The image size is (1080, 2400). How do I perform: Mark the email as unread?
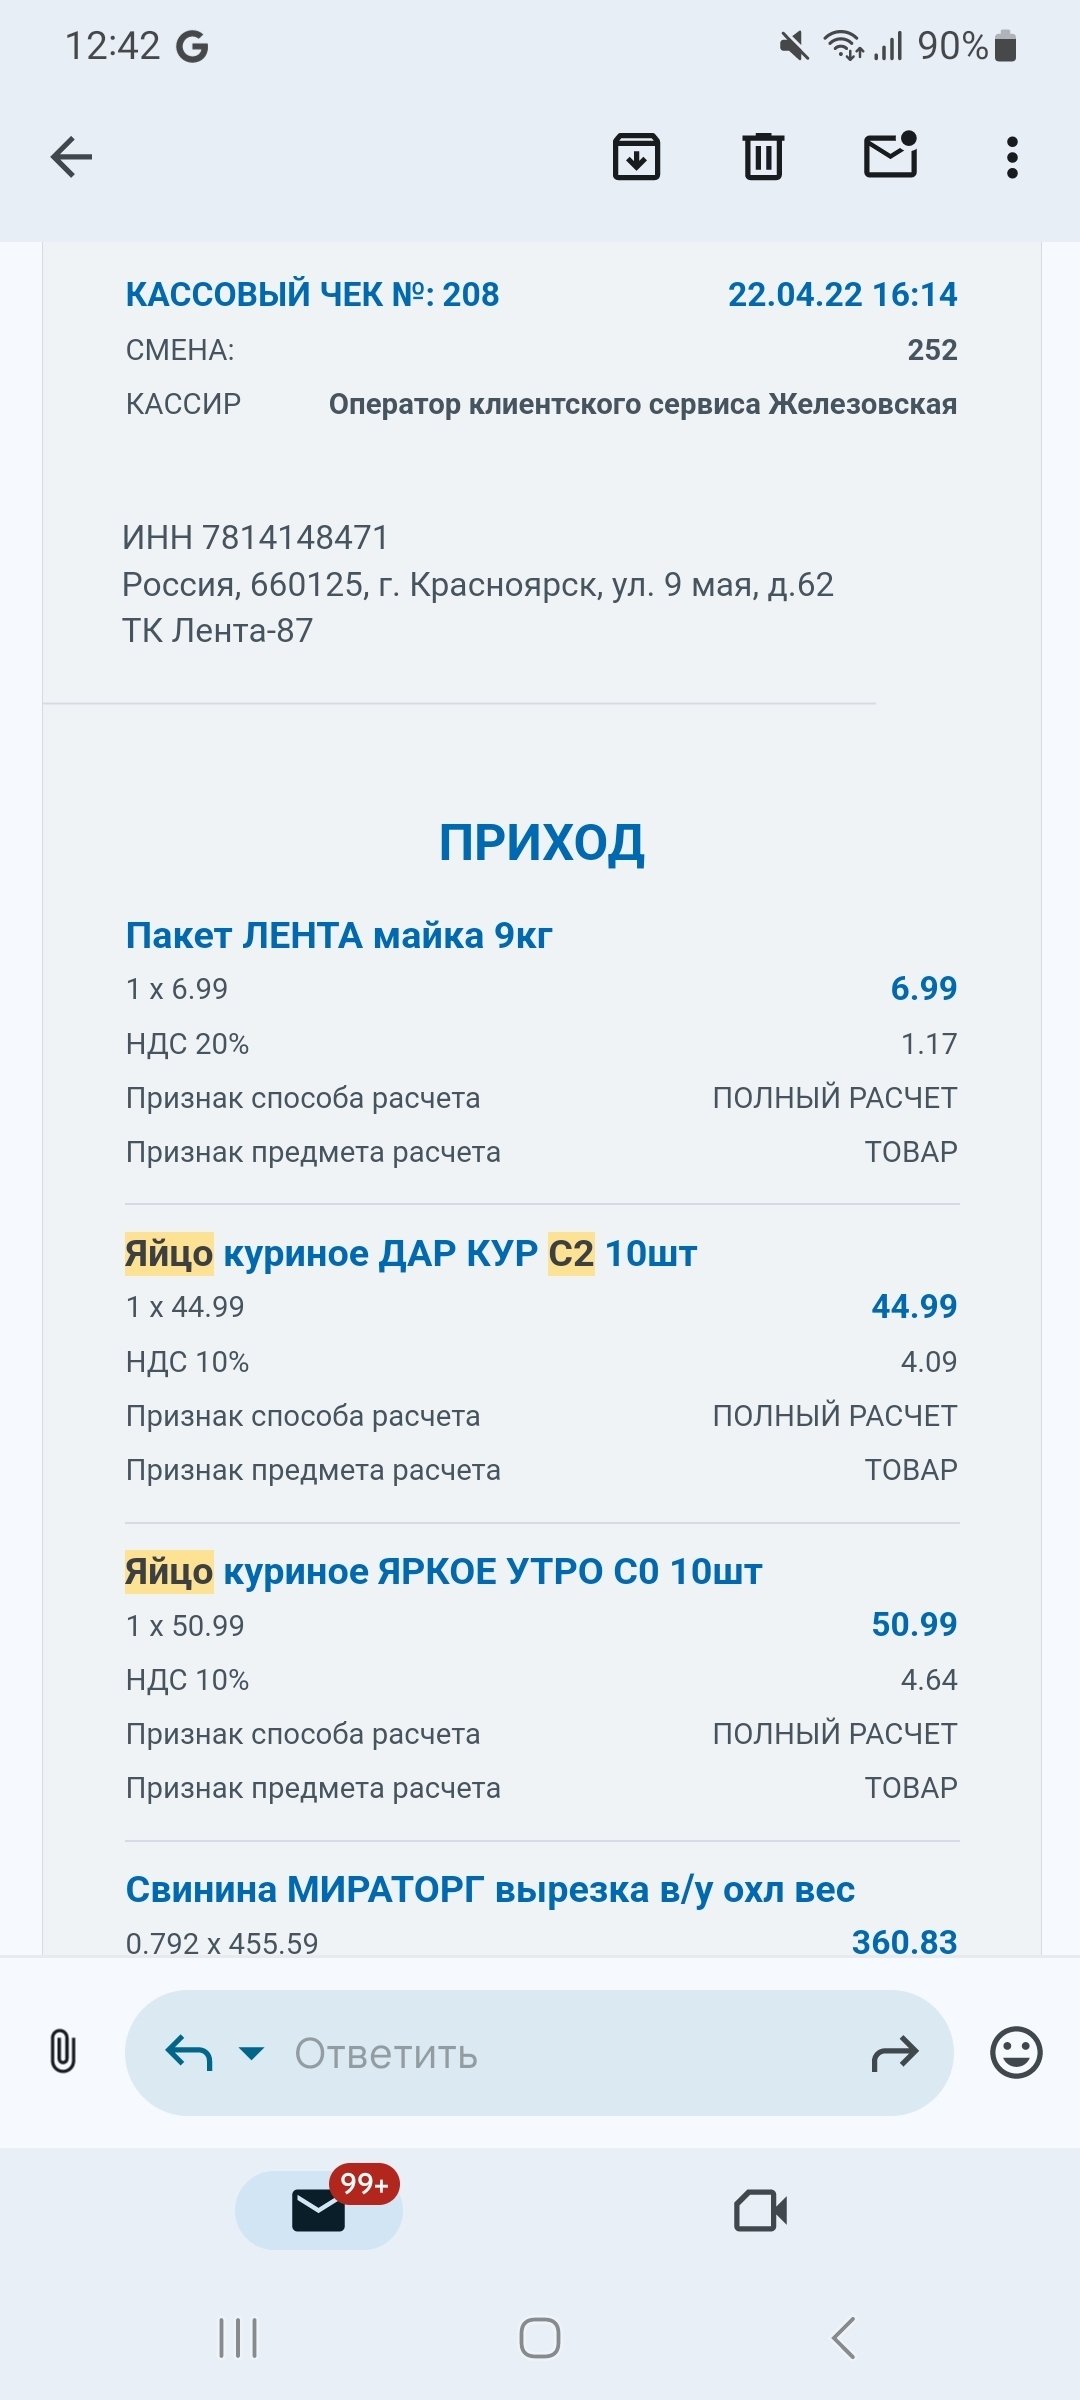click(x=890, y=156)
